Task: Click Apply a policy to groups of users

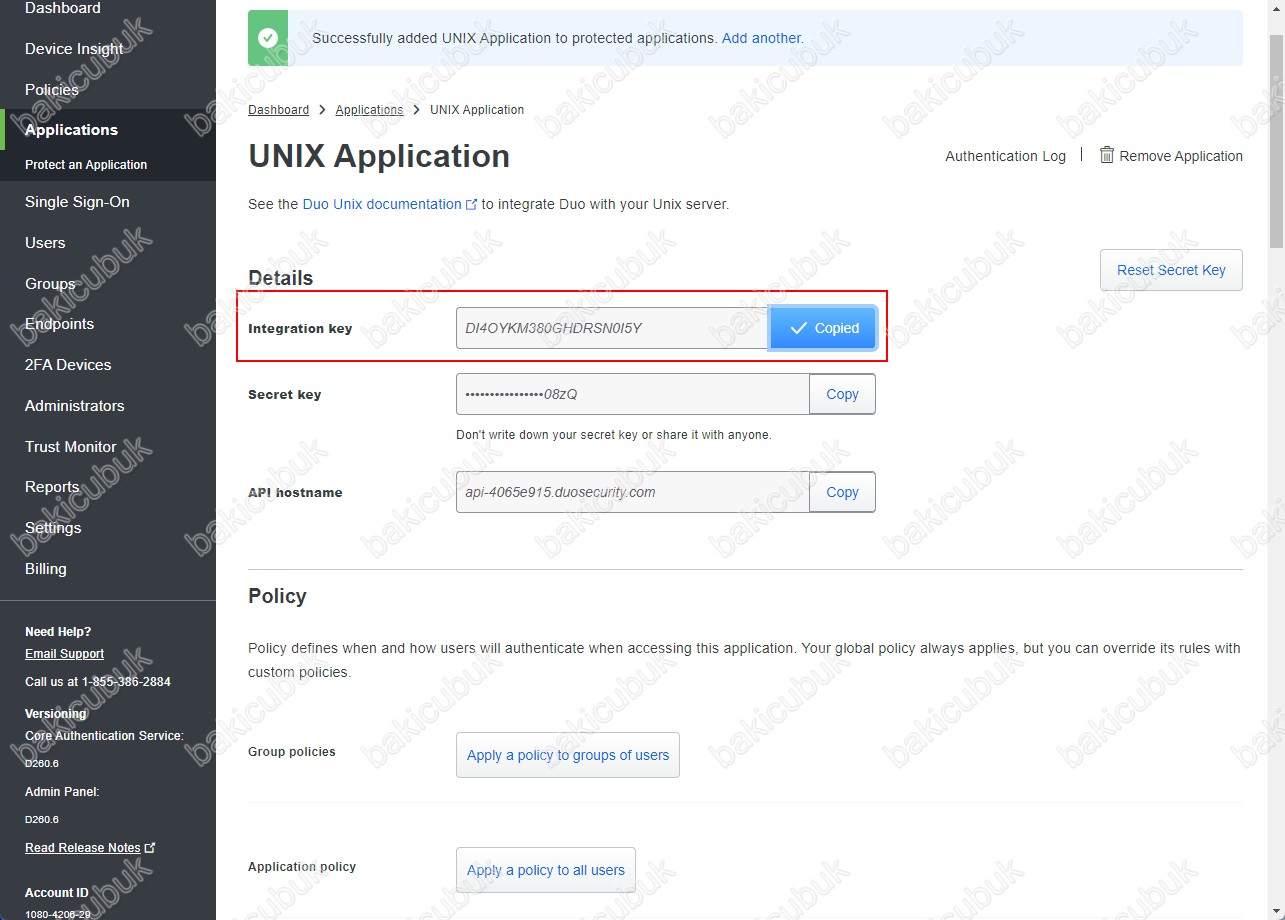Action: 568,755
